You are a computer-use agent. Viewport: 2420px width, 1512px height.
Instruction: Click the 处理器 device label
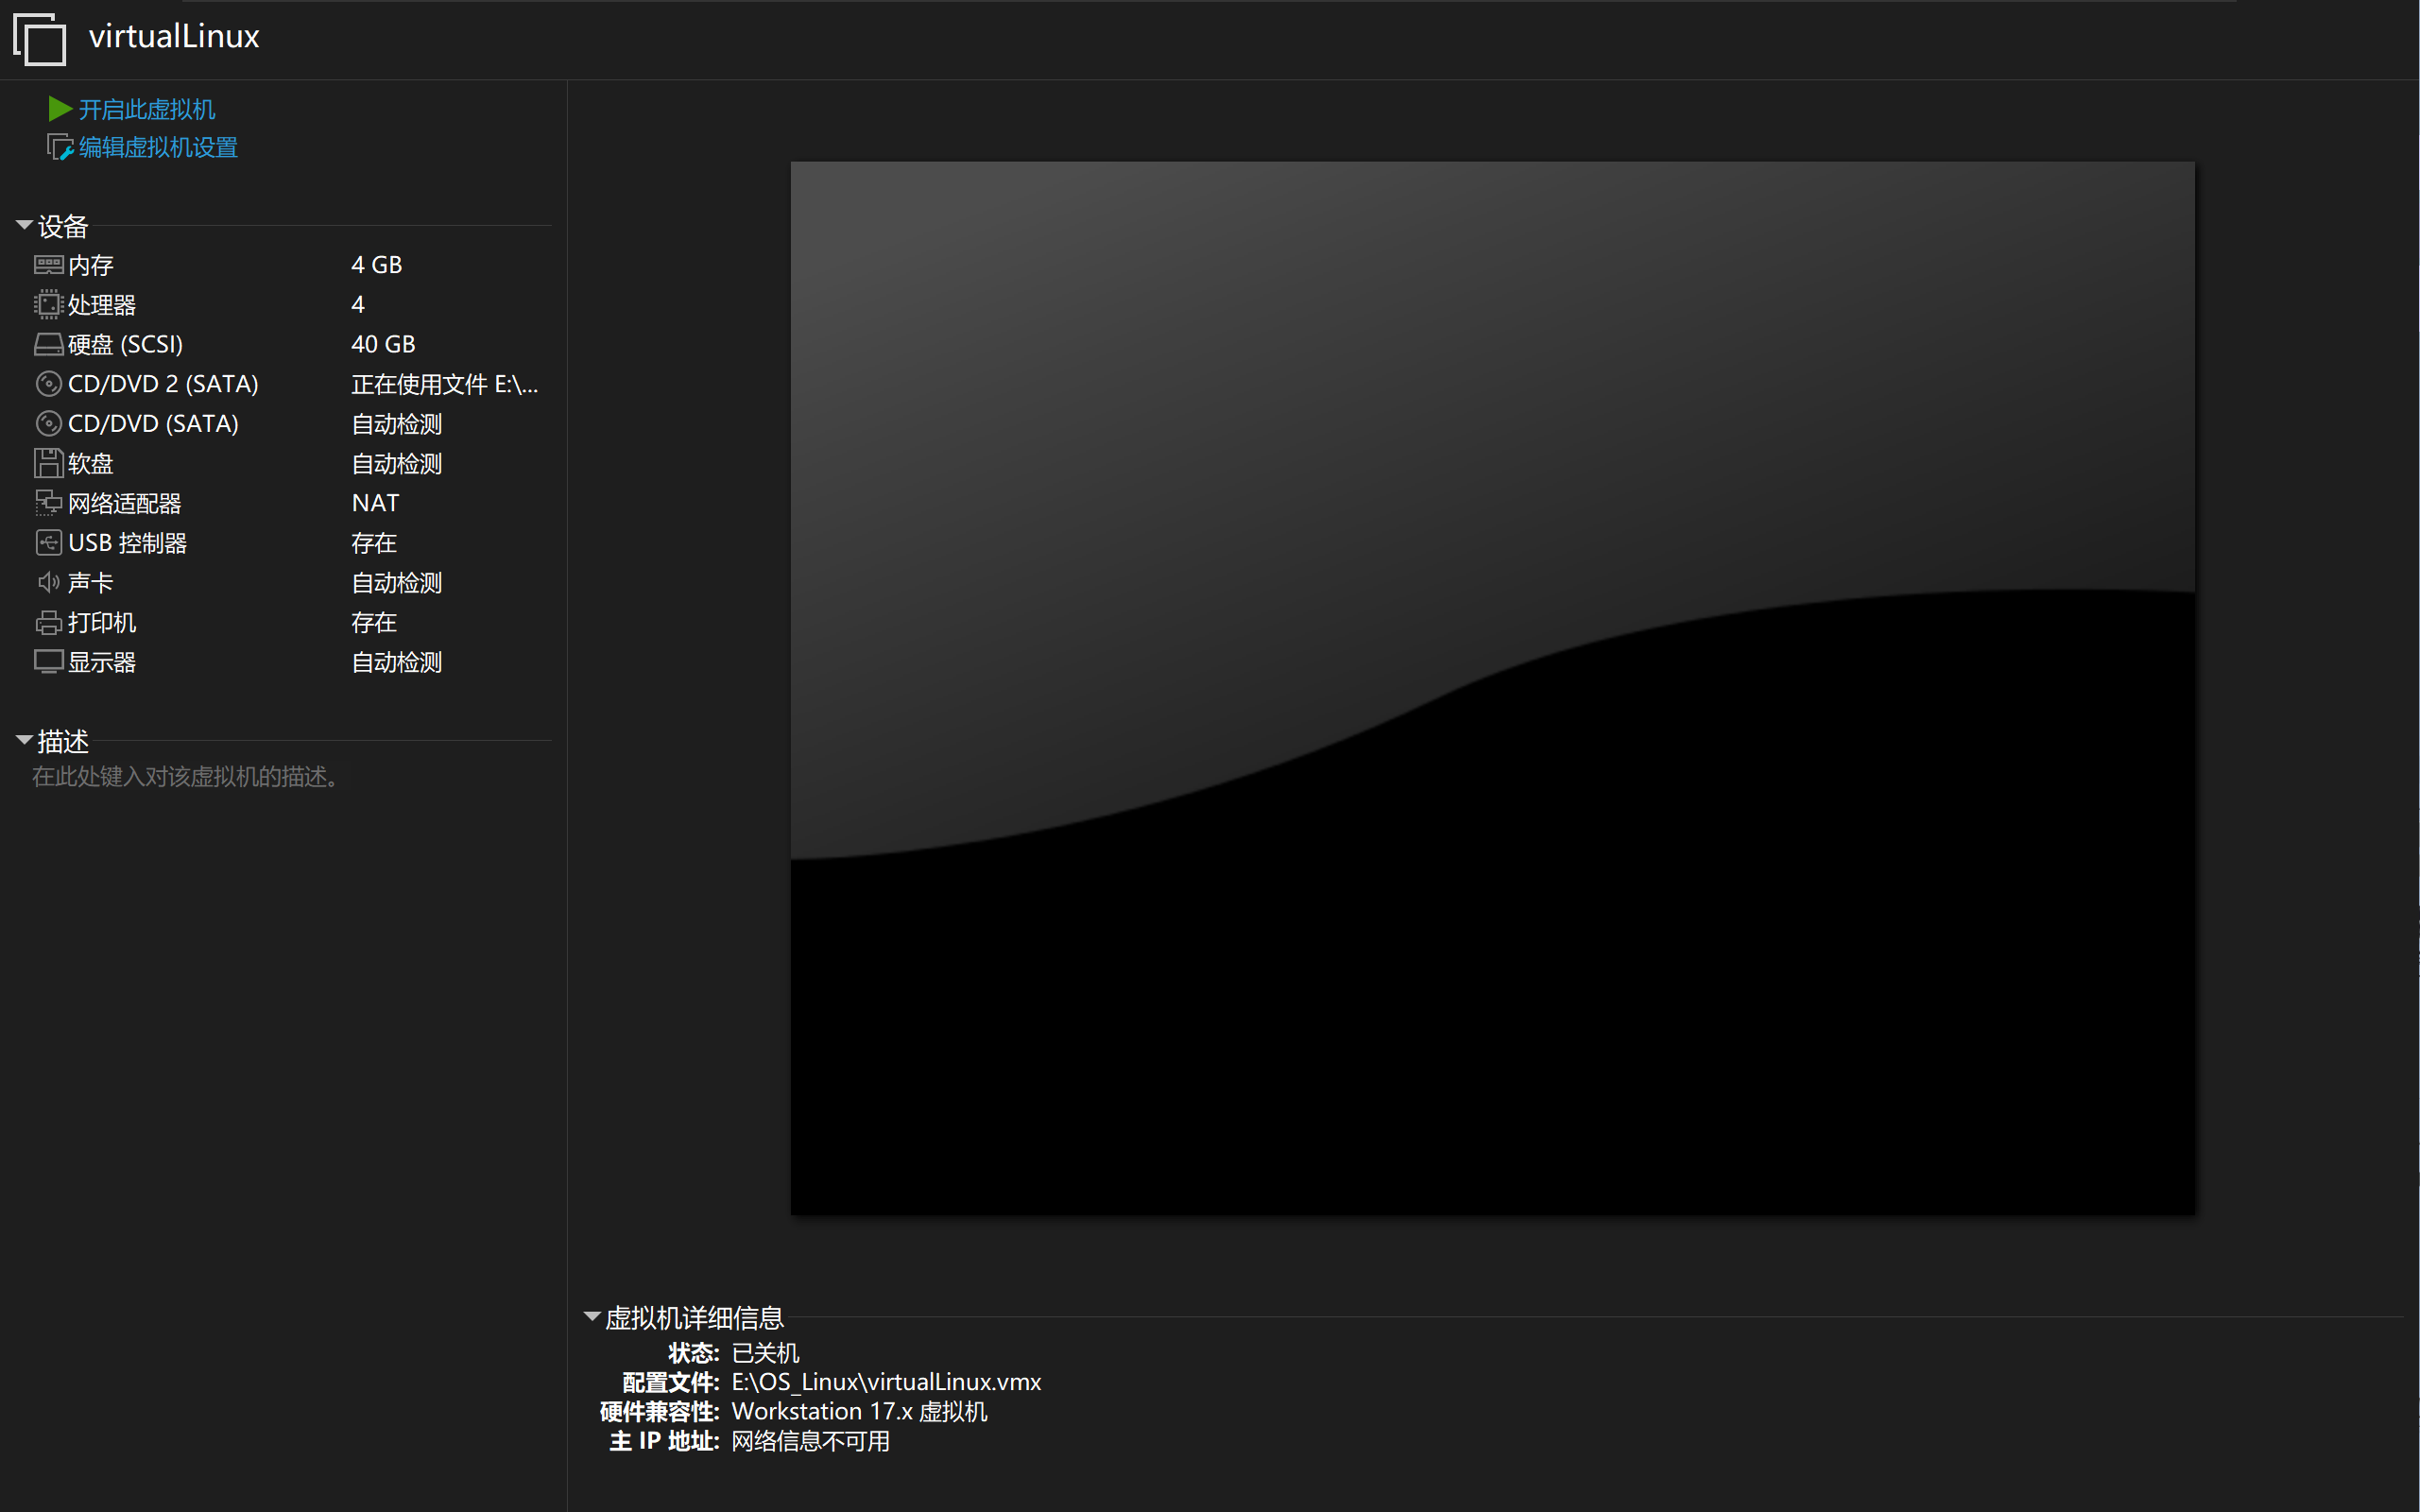[x=102, y=304]
